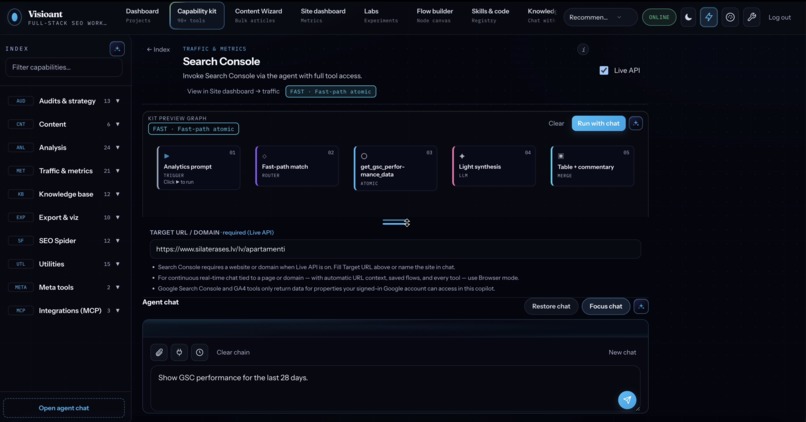The image size is (806, 422).
Task: Click the sparkle icon on Light synthesis node
Action: [x=462, y=156]
